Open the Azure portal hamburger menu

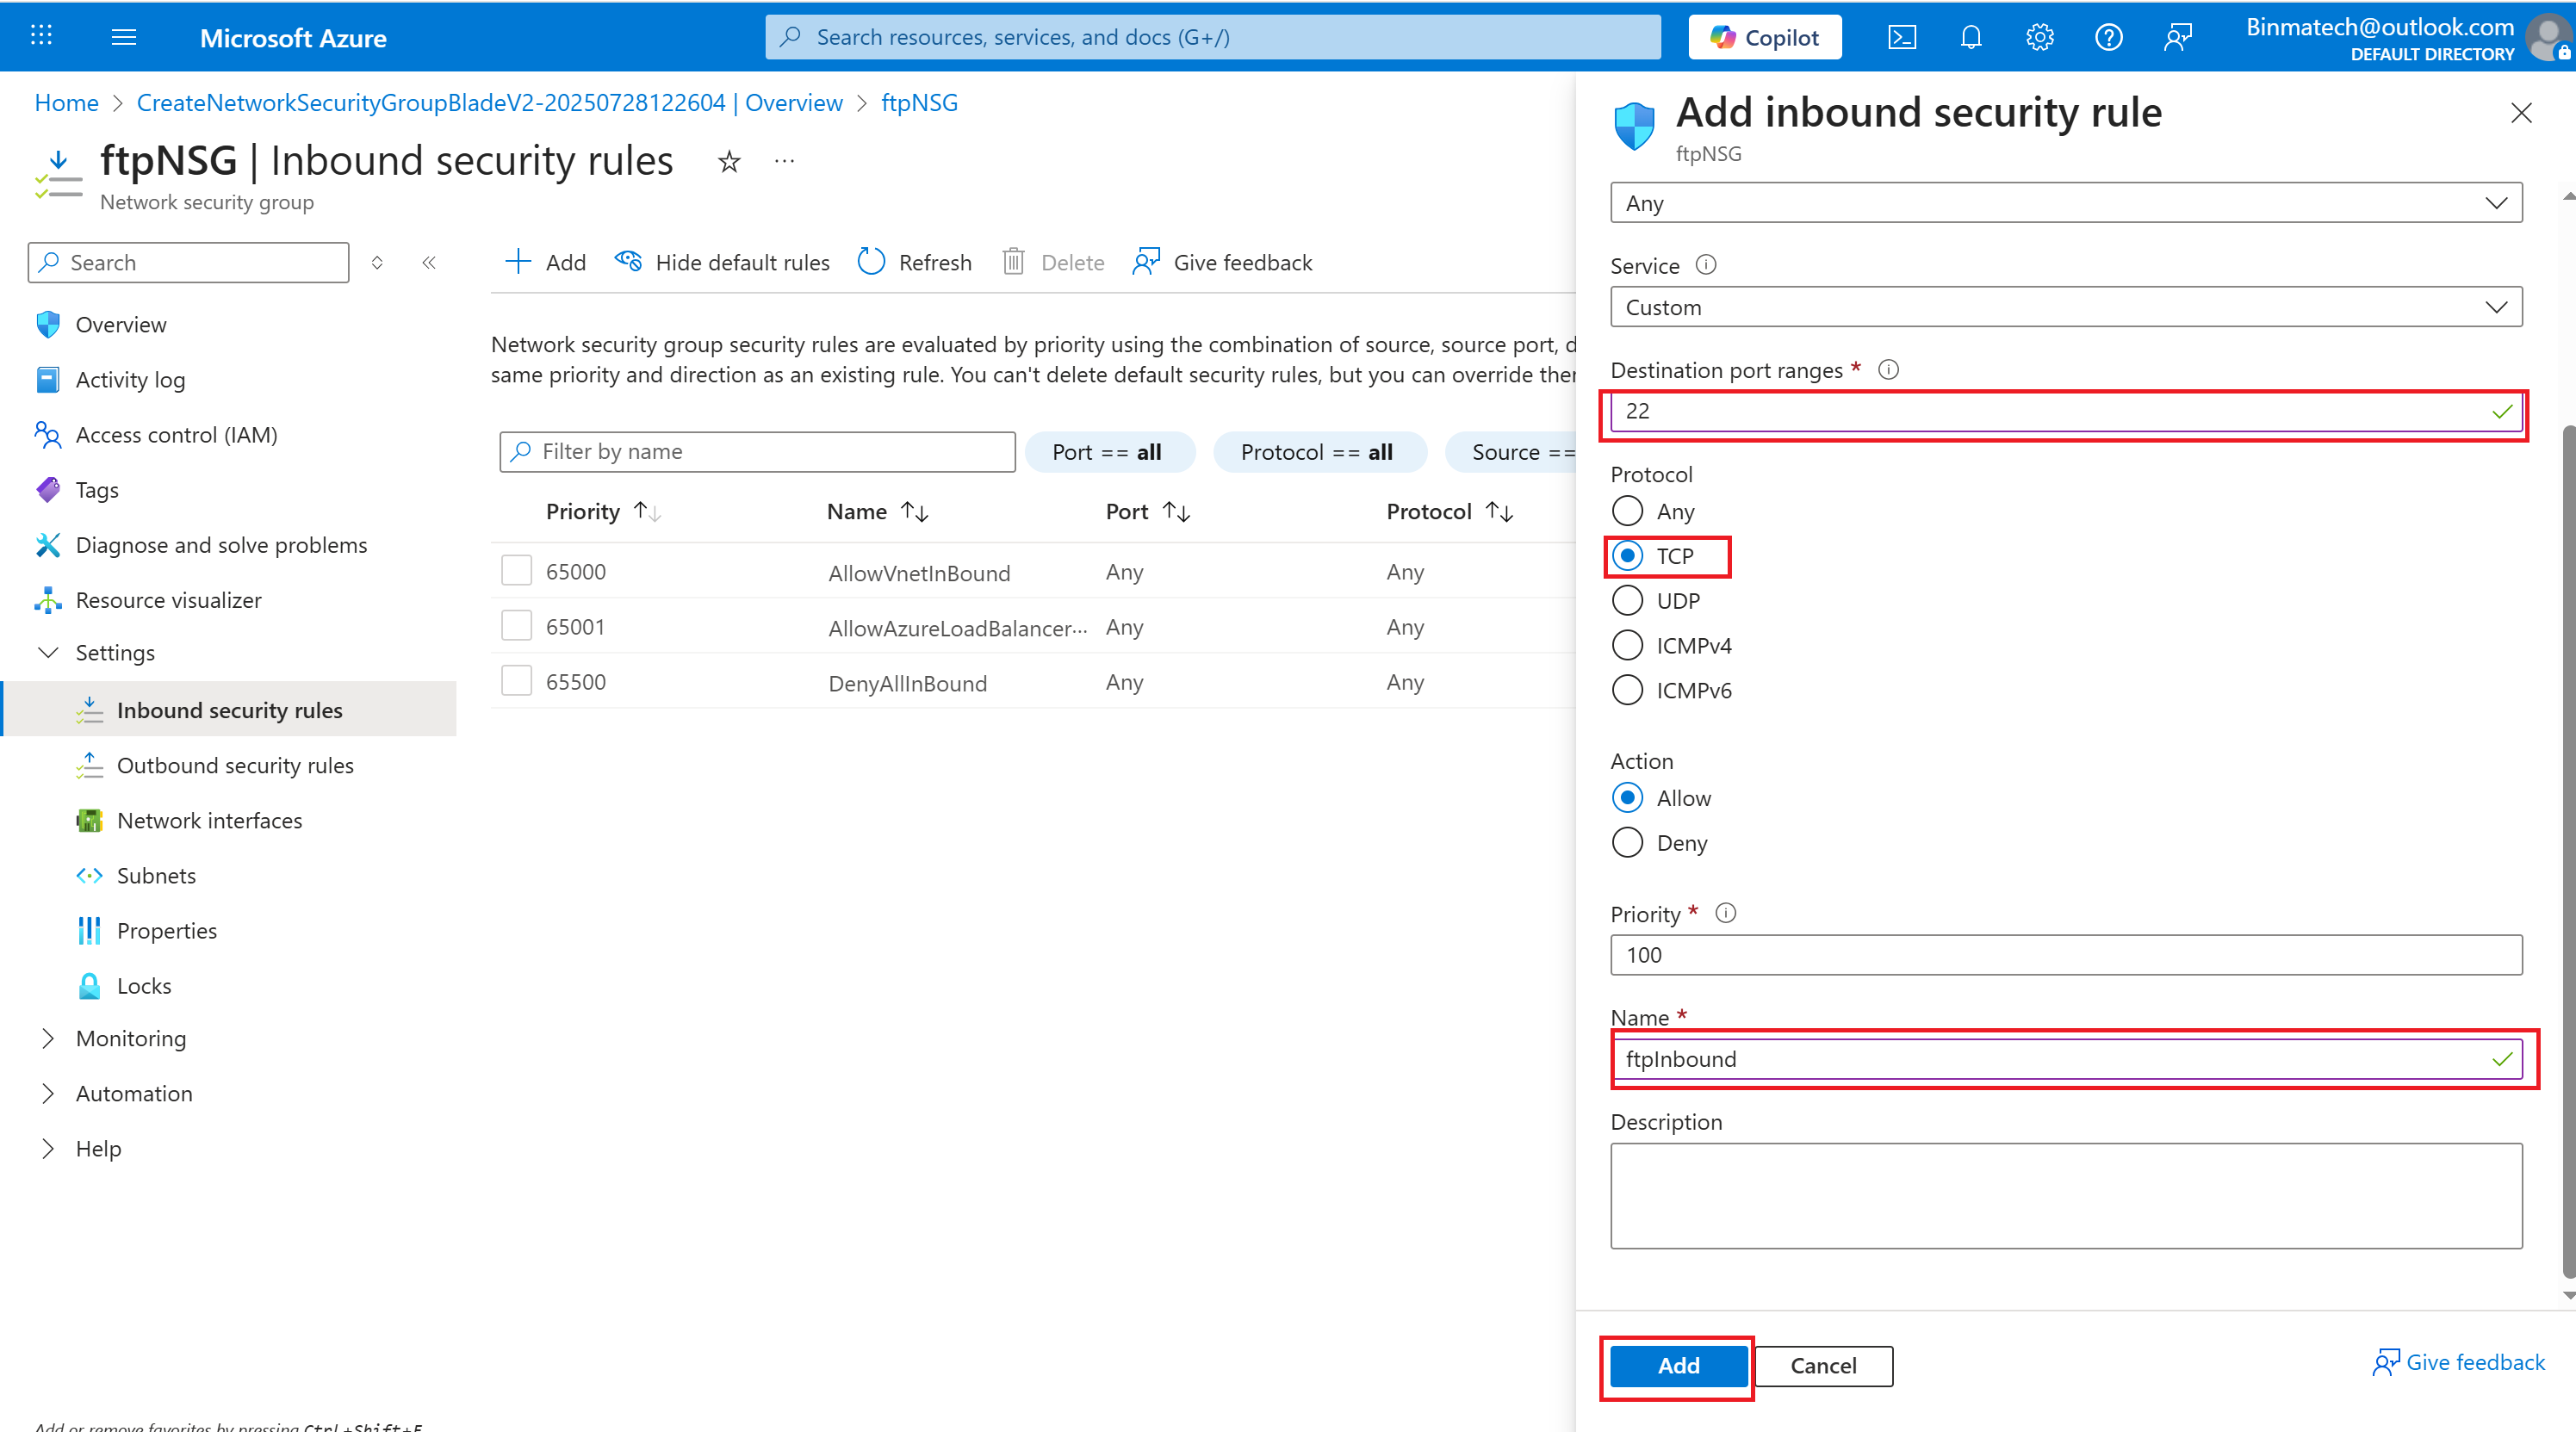(124, 37)
